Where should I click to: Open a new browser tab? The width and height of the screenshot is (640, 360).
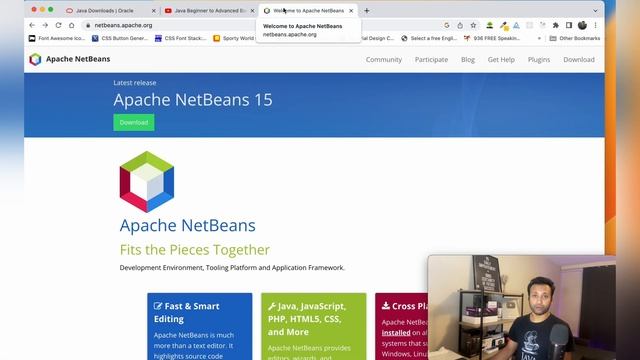367,11
